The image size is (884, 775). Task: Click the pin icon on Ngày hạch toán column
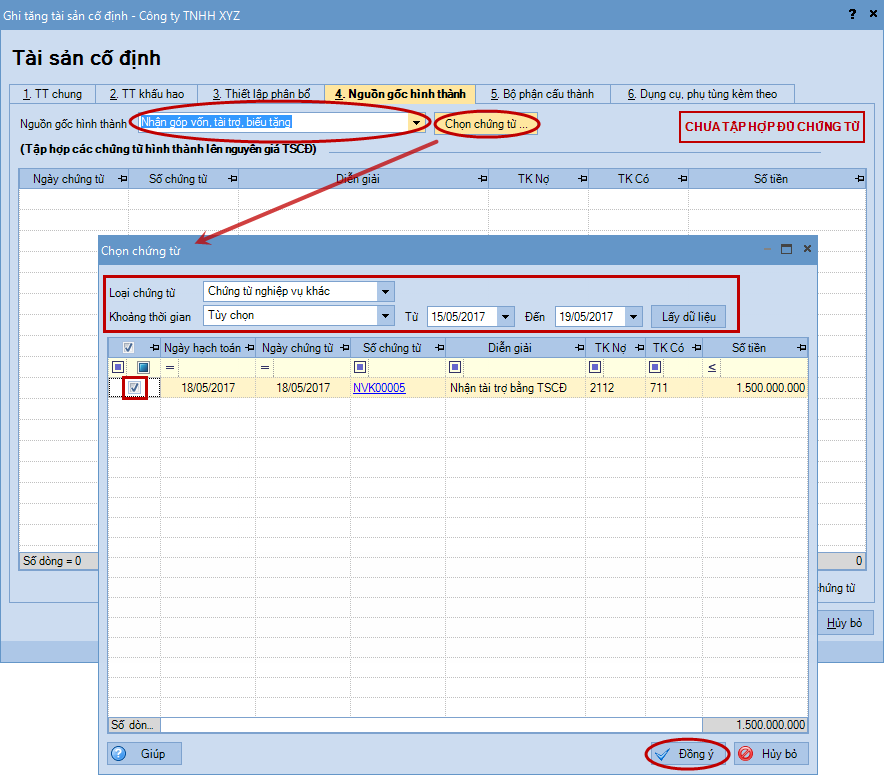point(246,348)
